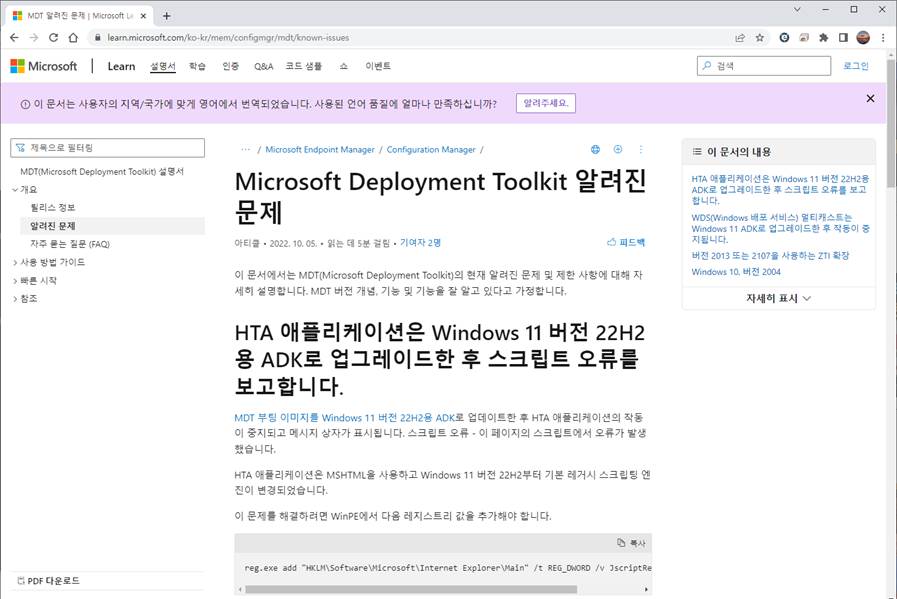The height and width of the screenshot is (599, 897).
Task: Follow the Microsoft Endpoint Manager breadcrumb
Action: point(320,149)
